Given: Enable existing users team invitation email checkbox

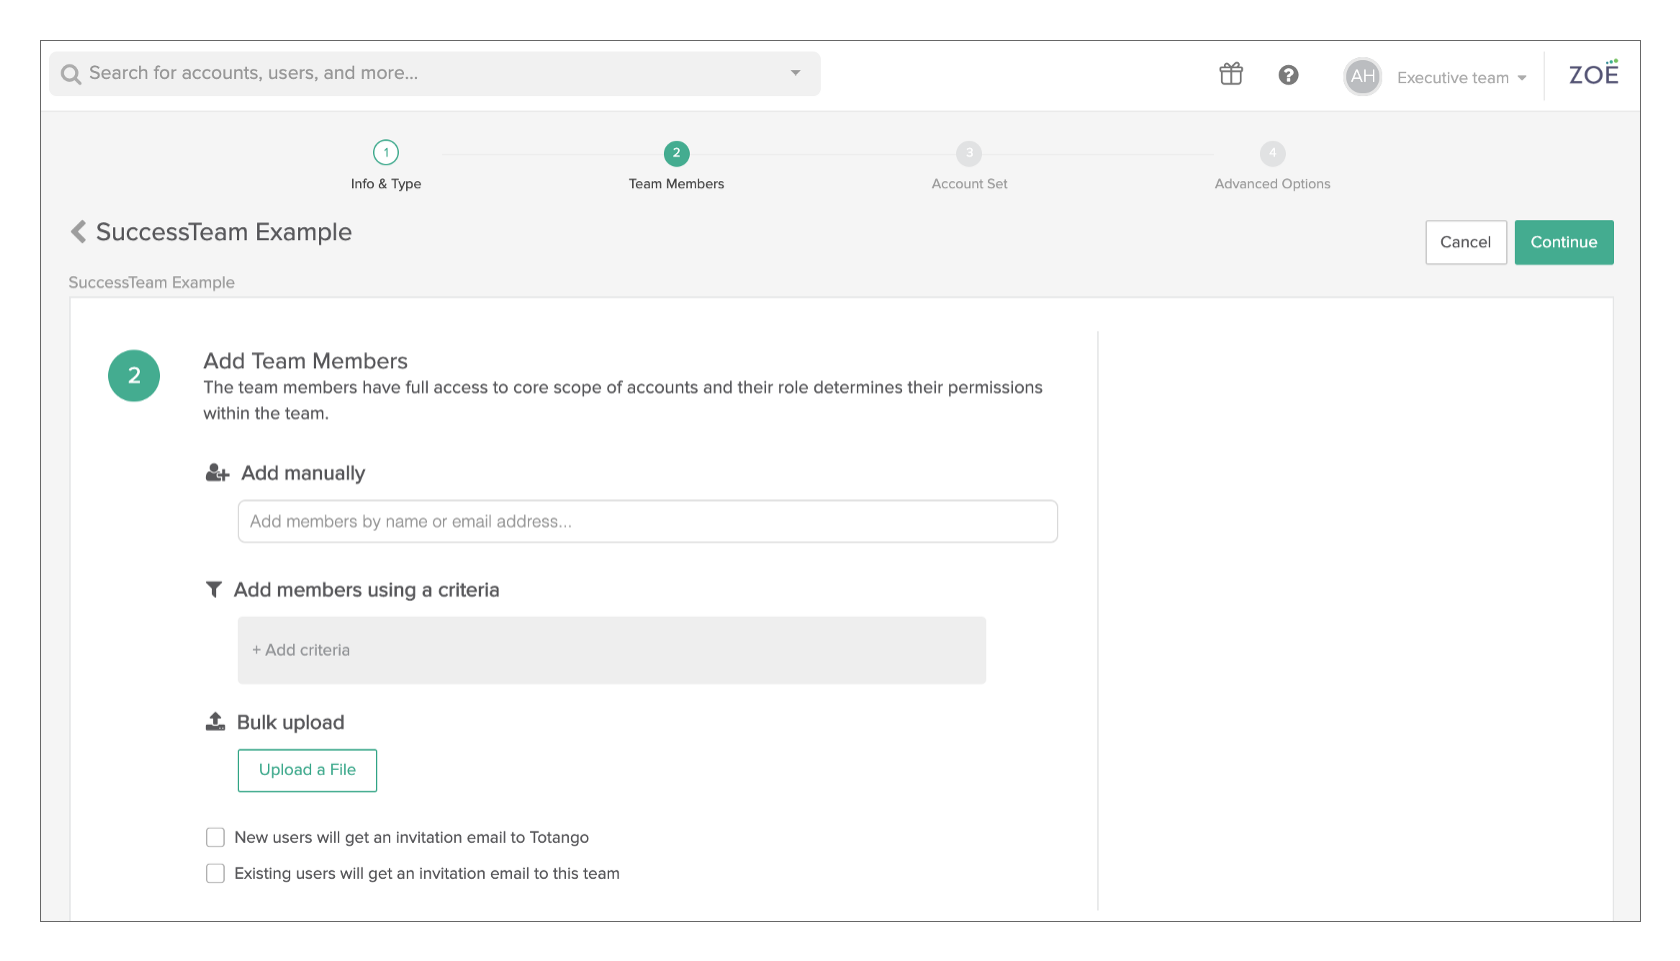Looking at the screenshot, I should [x=215, y=873].
